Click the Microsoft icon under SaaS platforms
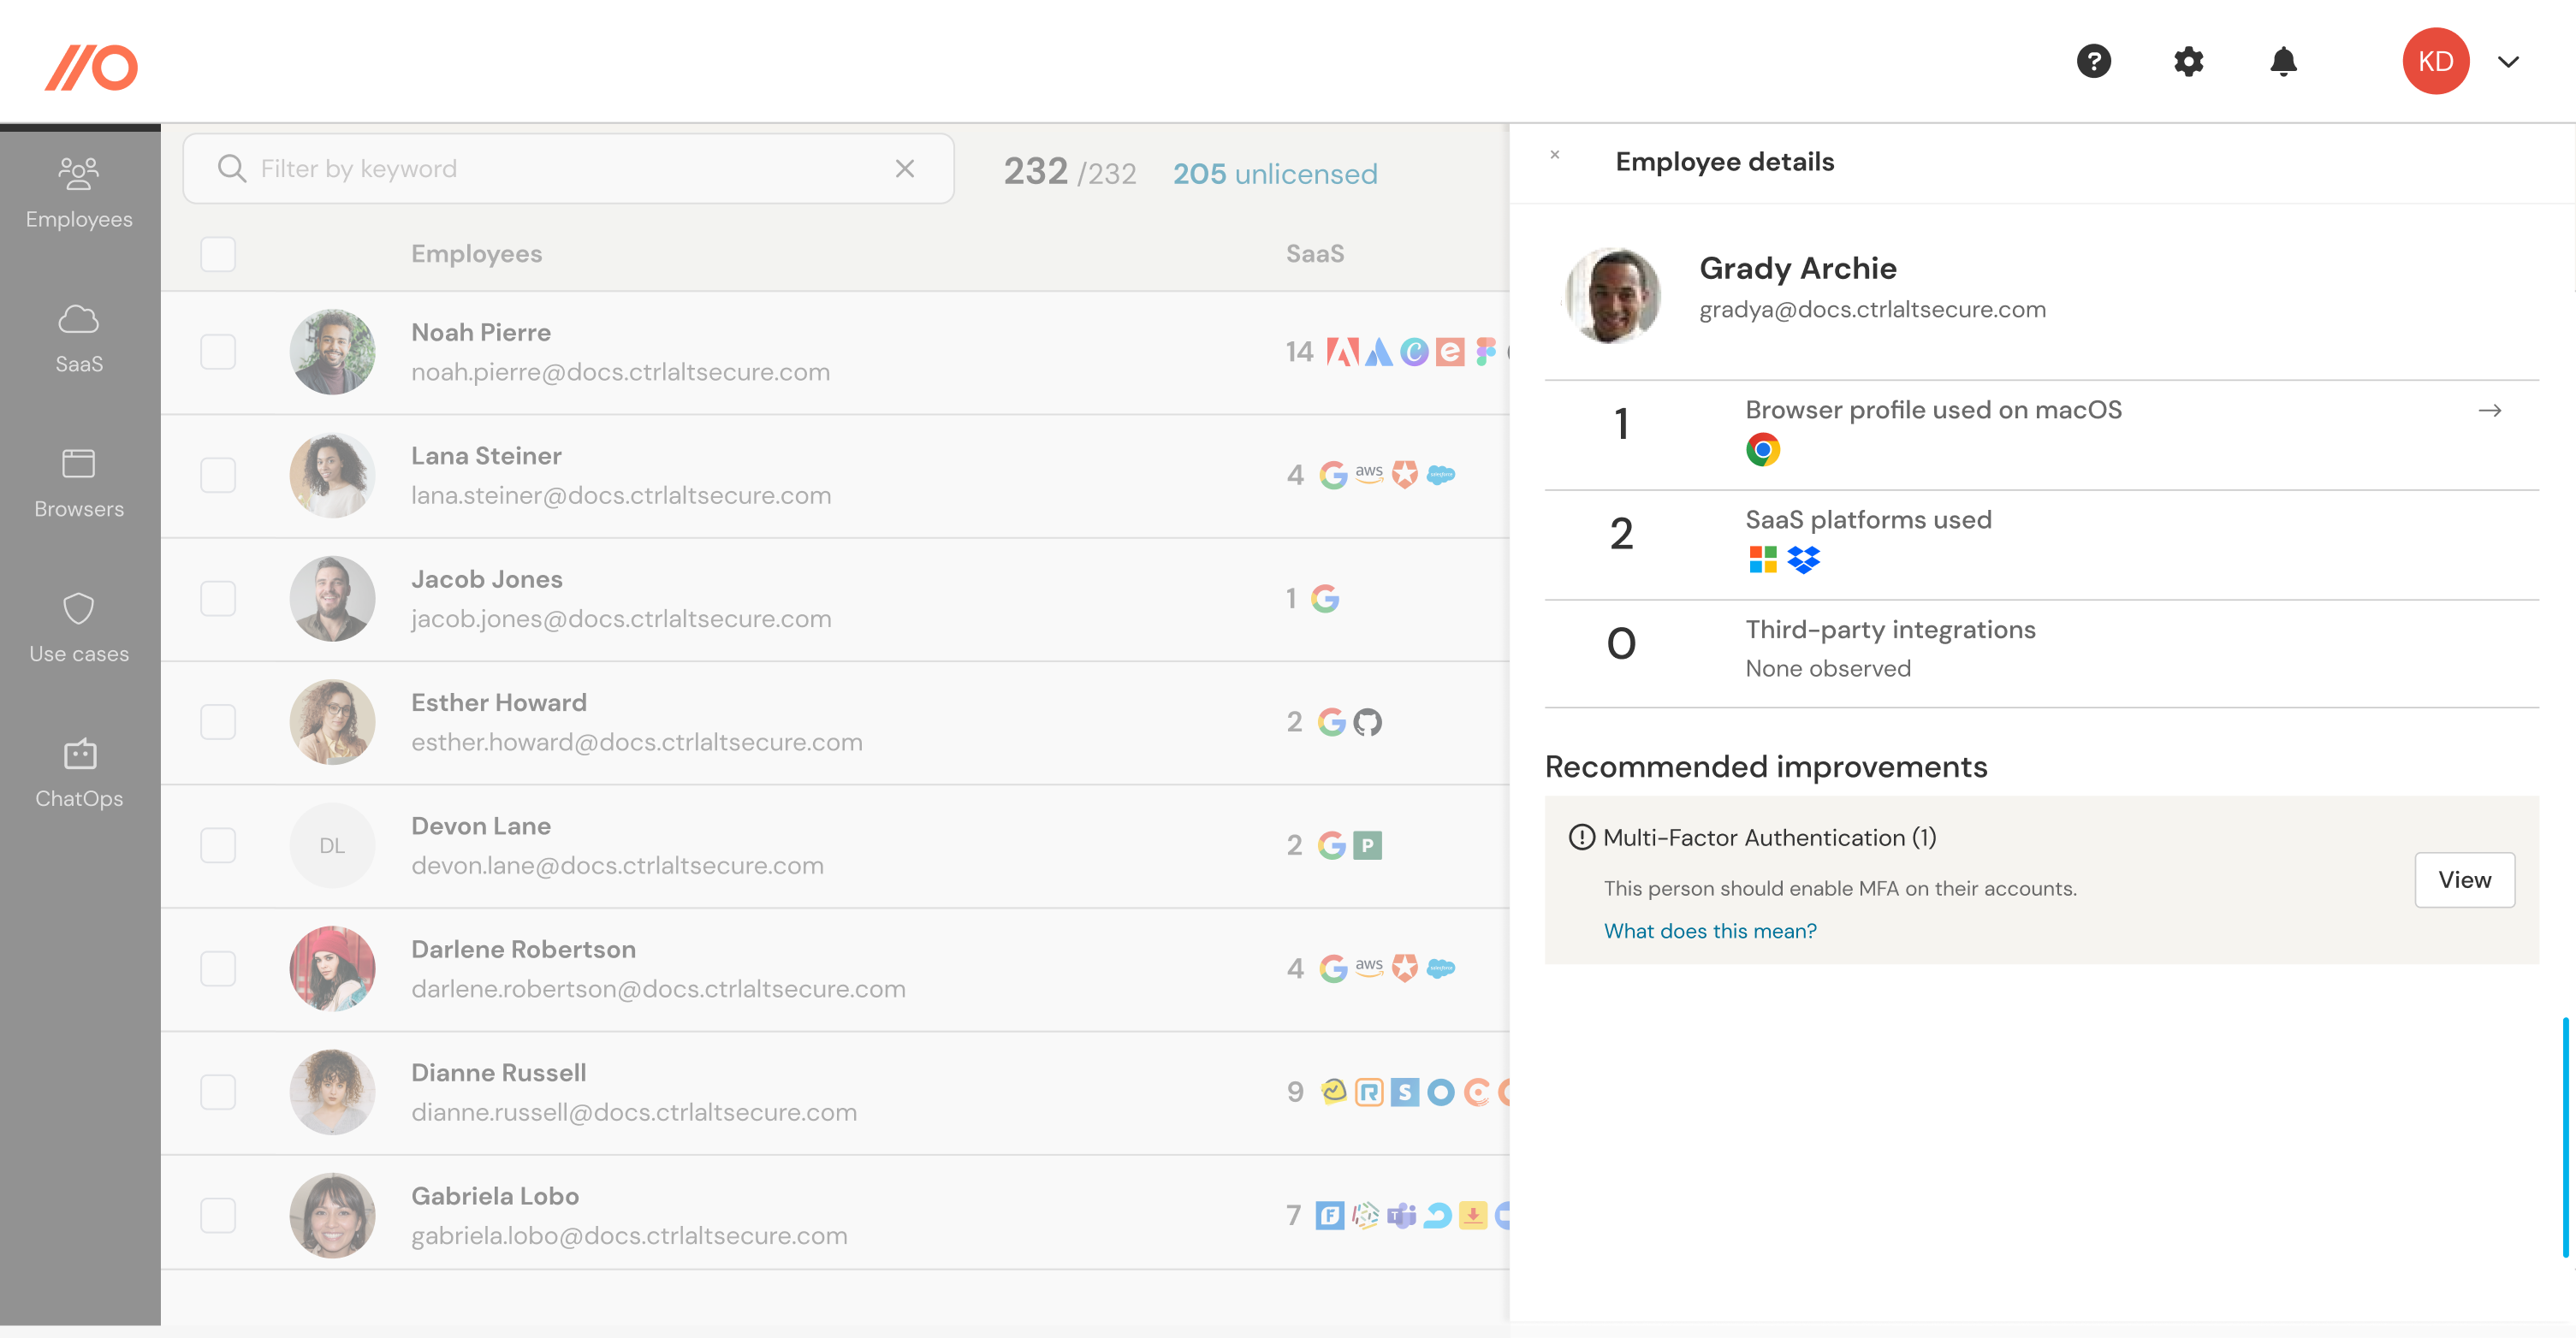The width and height of the screenshot is (2576, 1338). tap(1762, 559)
